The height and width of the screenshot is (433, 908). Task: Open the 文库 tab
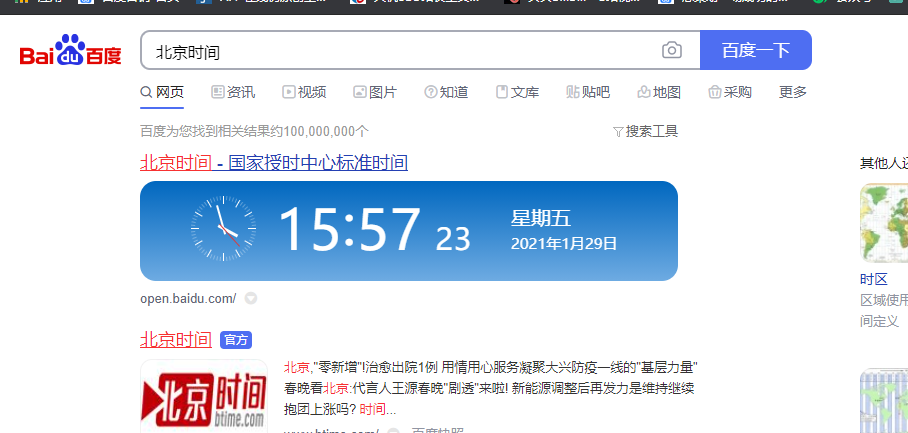517,92
